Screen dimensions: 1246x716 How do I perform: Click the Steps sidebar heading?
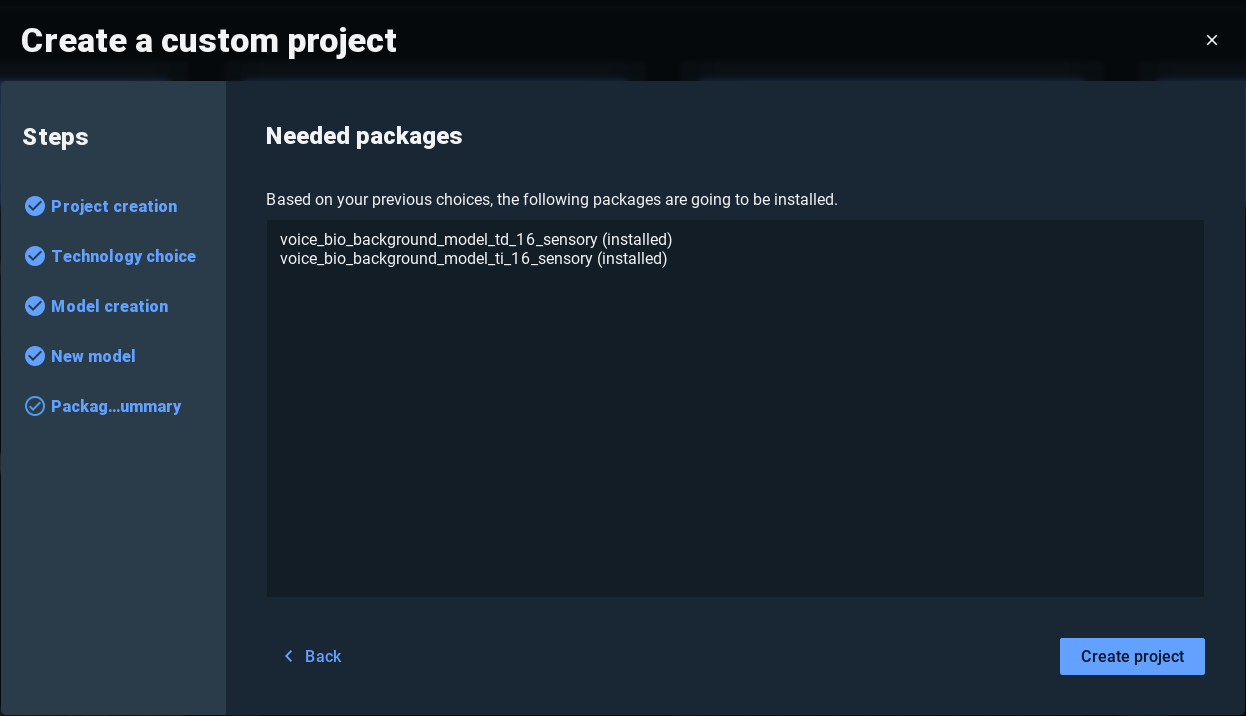pyautogui.click(x=56, y=137)
